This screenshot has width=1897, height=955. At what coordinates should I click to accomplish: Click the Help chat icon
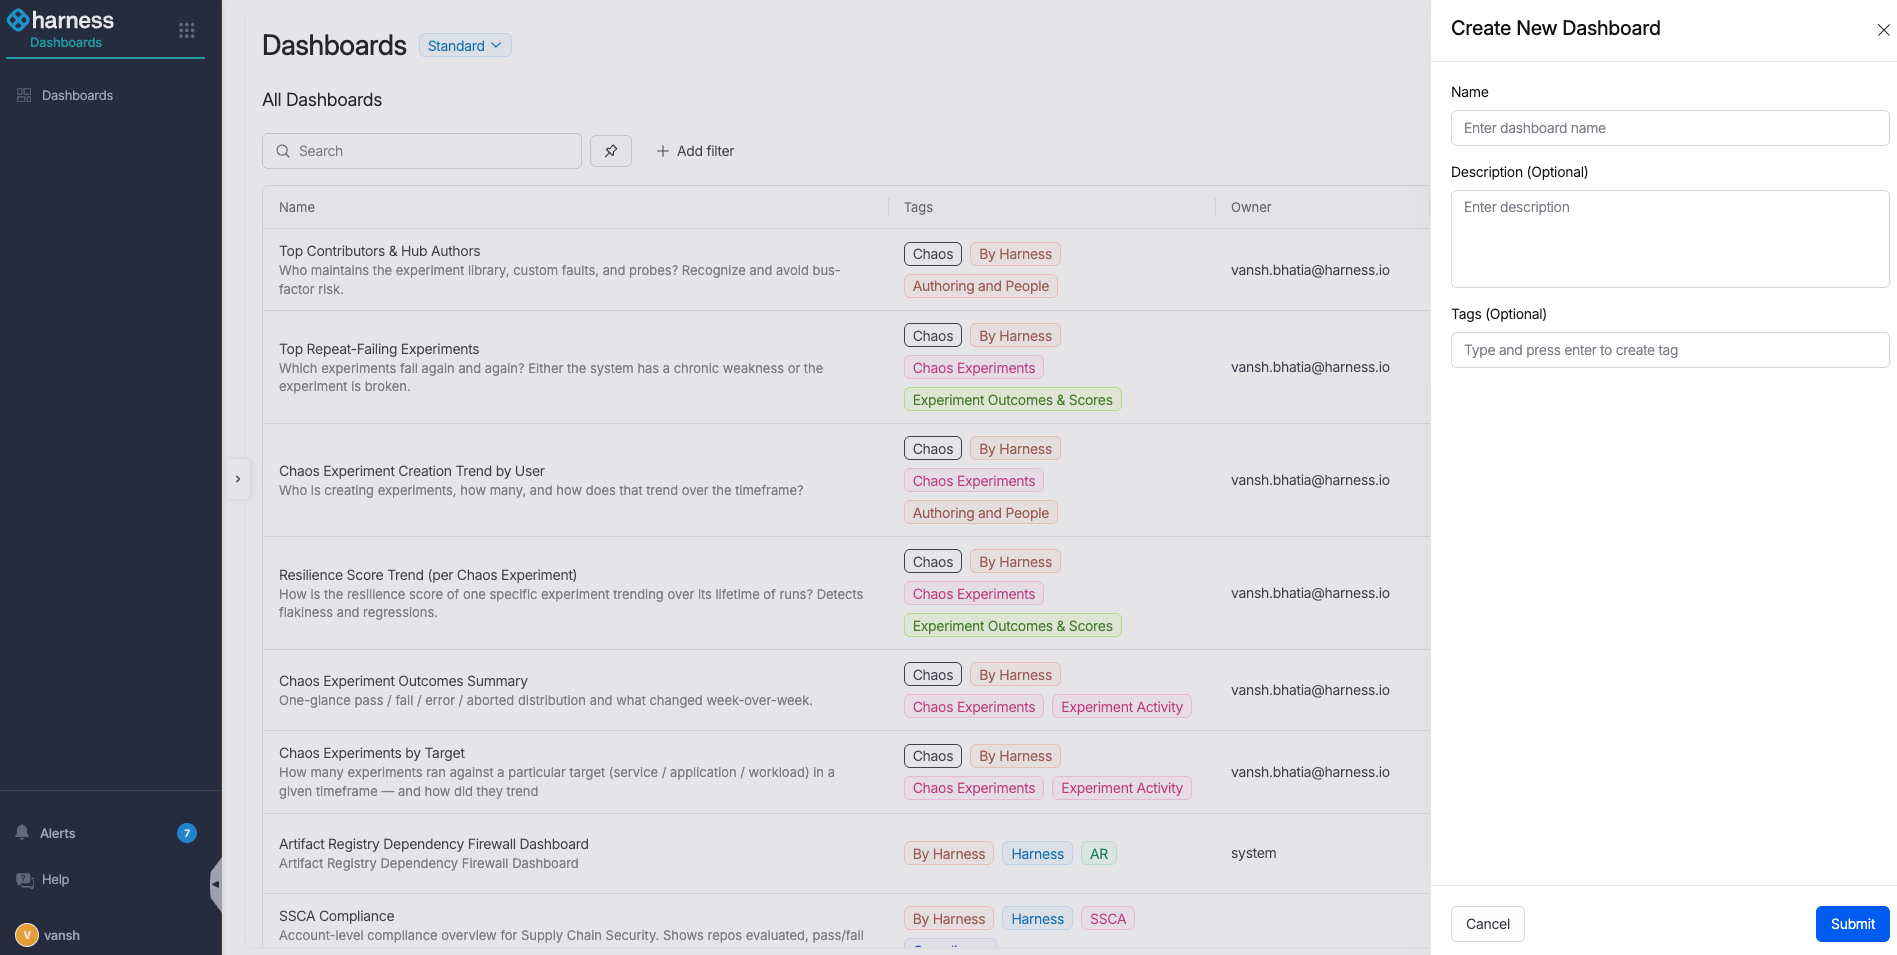(x=24, y=880)
